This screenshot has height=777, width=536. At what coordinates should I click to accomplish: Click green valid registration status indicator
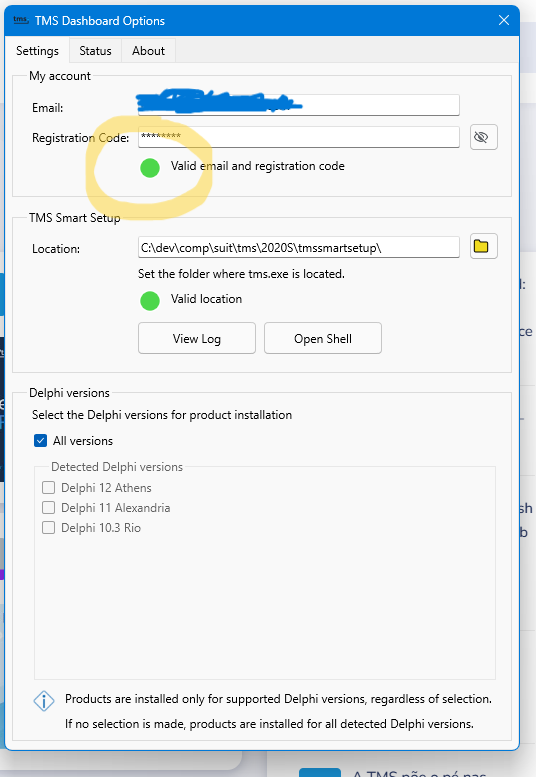point(150,167)
